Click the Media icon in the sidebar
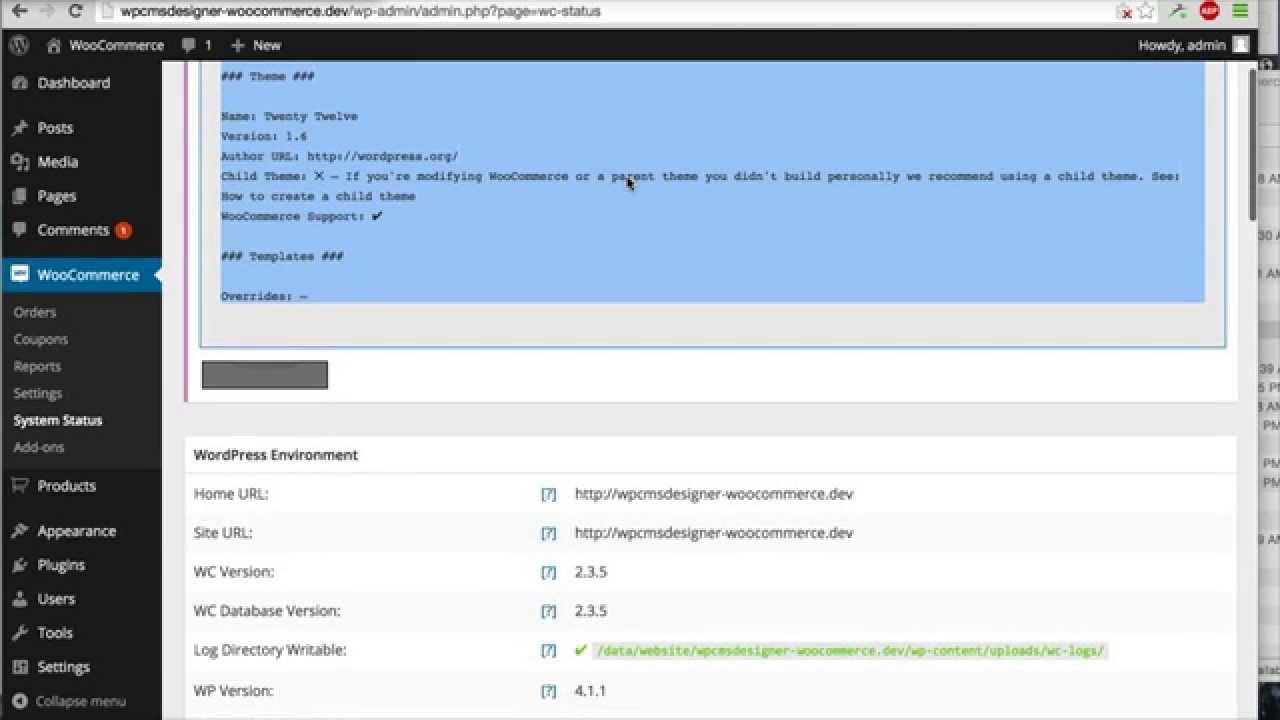Viewport: 1280px width, 720px height. (x=20, y=162)
